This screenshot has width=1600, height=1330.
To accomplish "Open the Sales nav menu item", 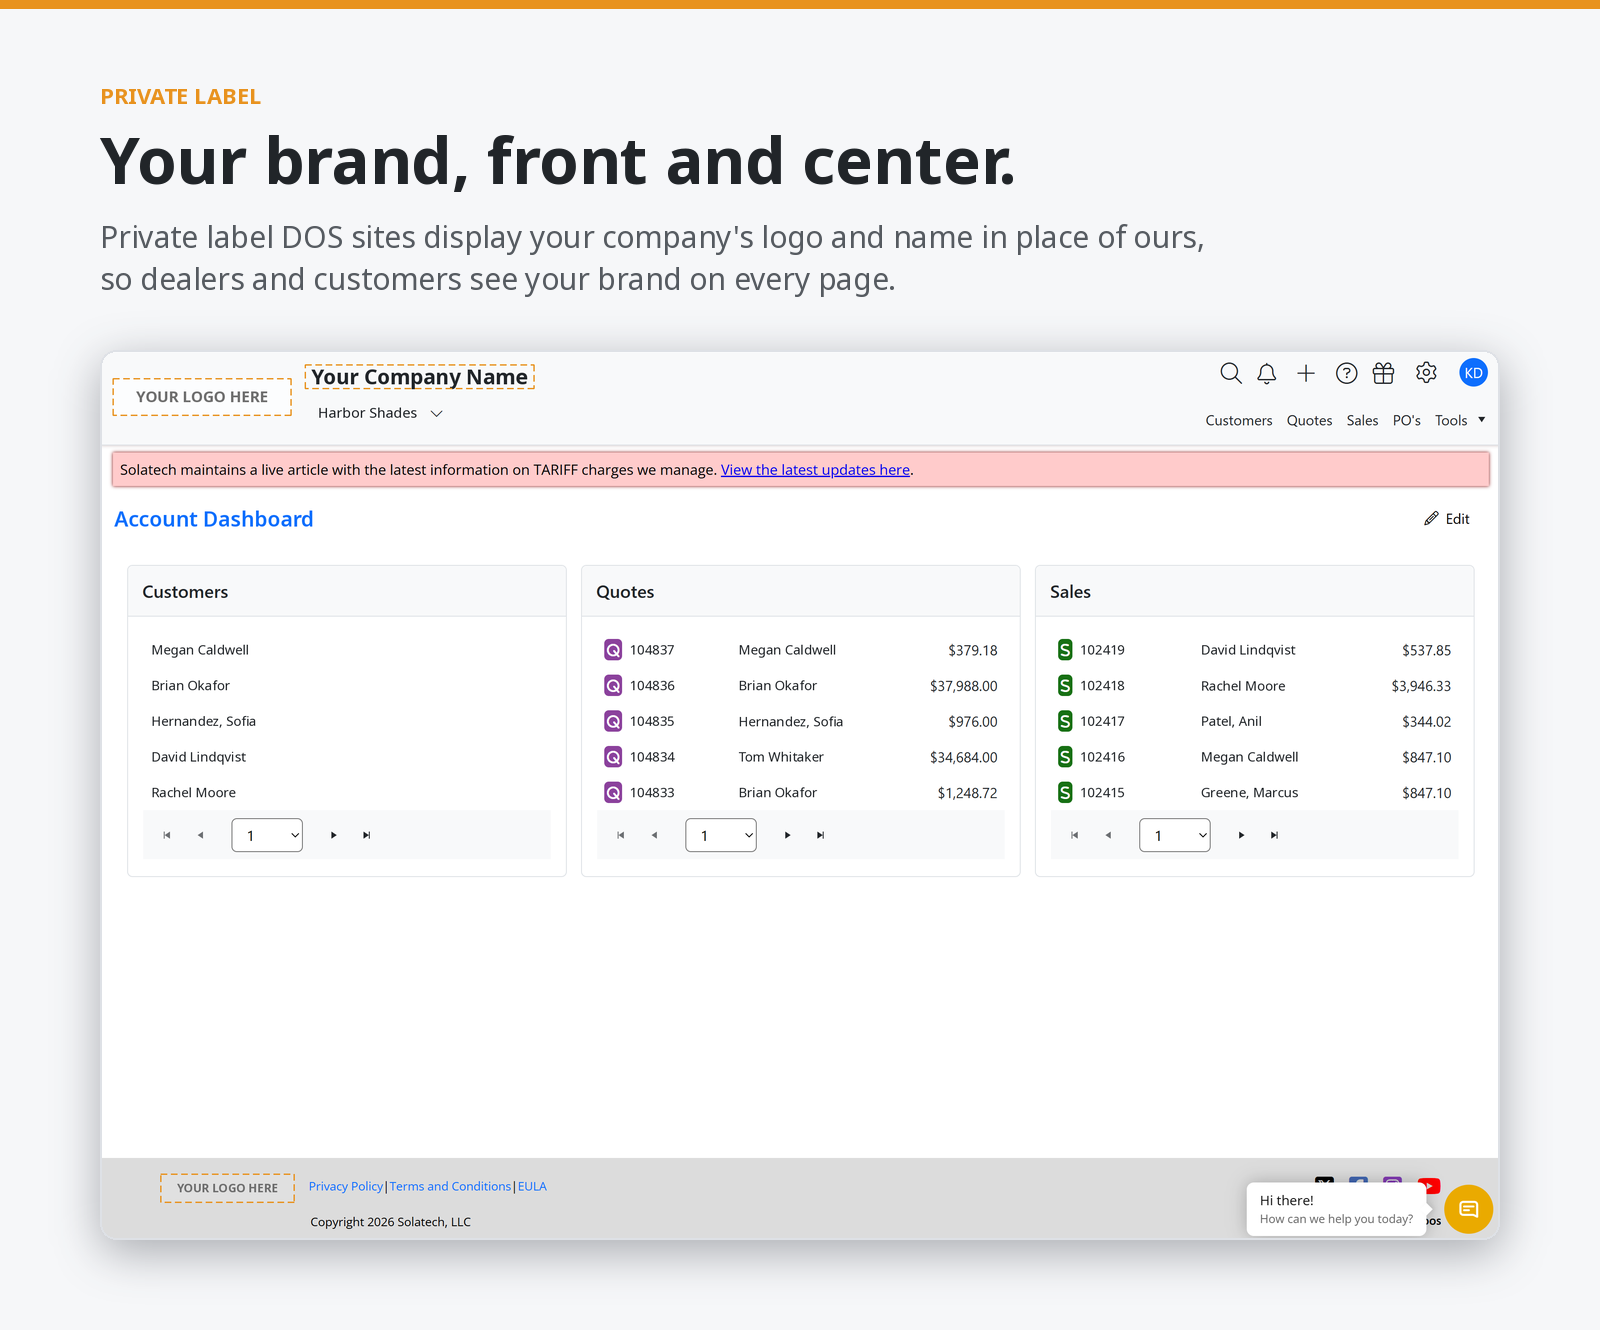I will tap(1363, 421).
